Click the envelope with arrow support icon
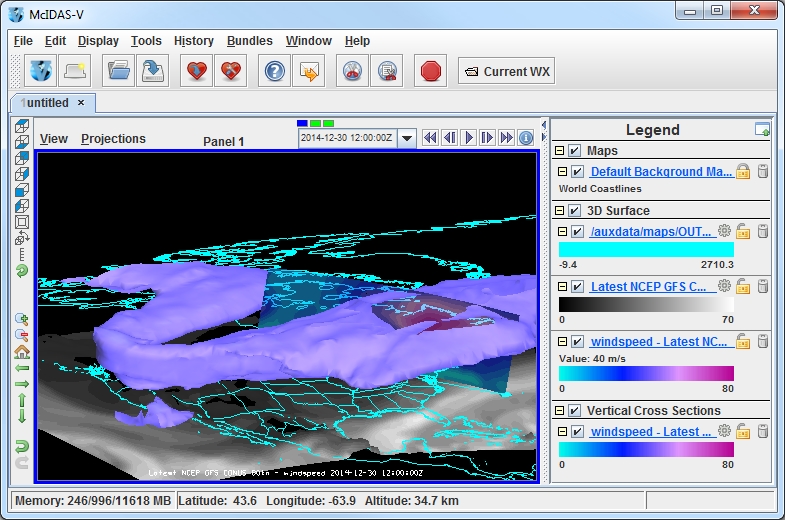Image resolution: width=785 pixels, height=520 pixels. [x=309, y=71]
